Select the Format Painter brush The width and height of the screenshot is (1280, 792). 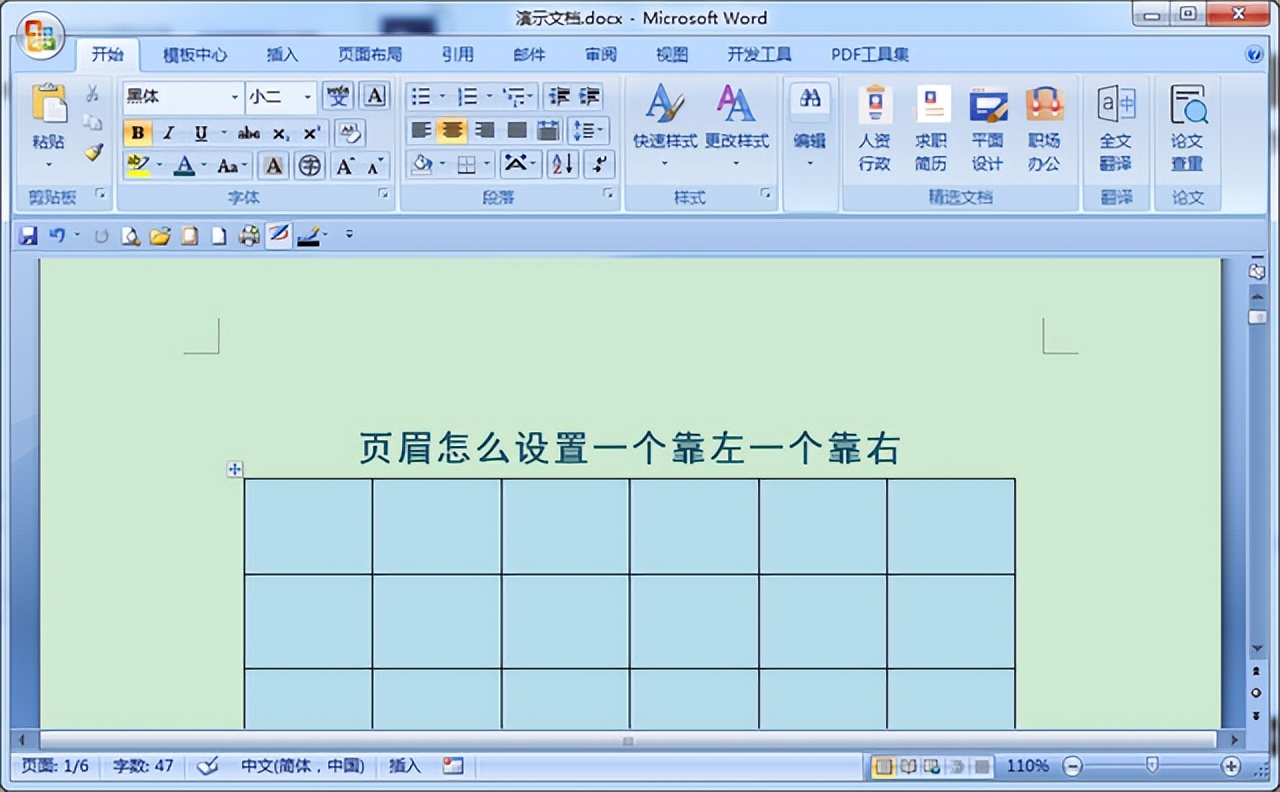(92, 152)
